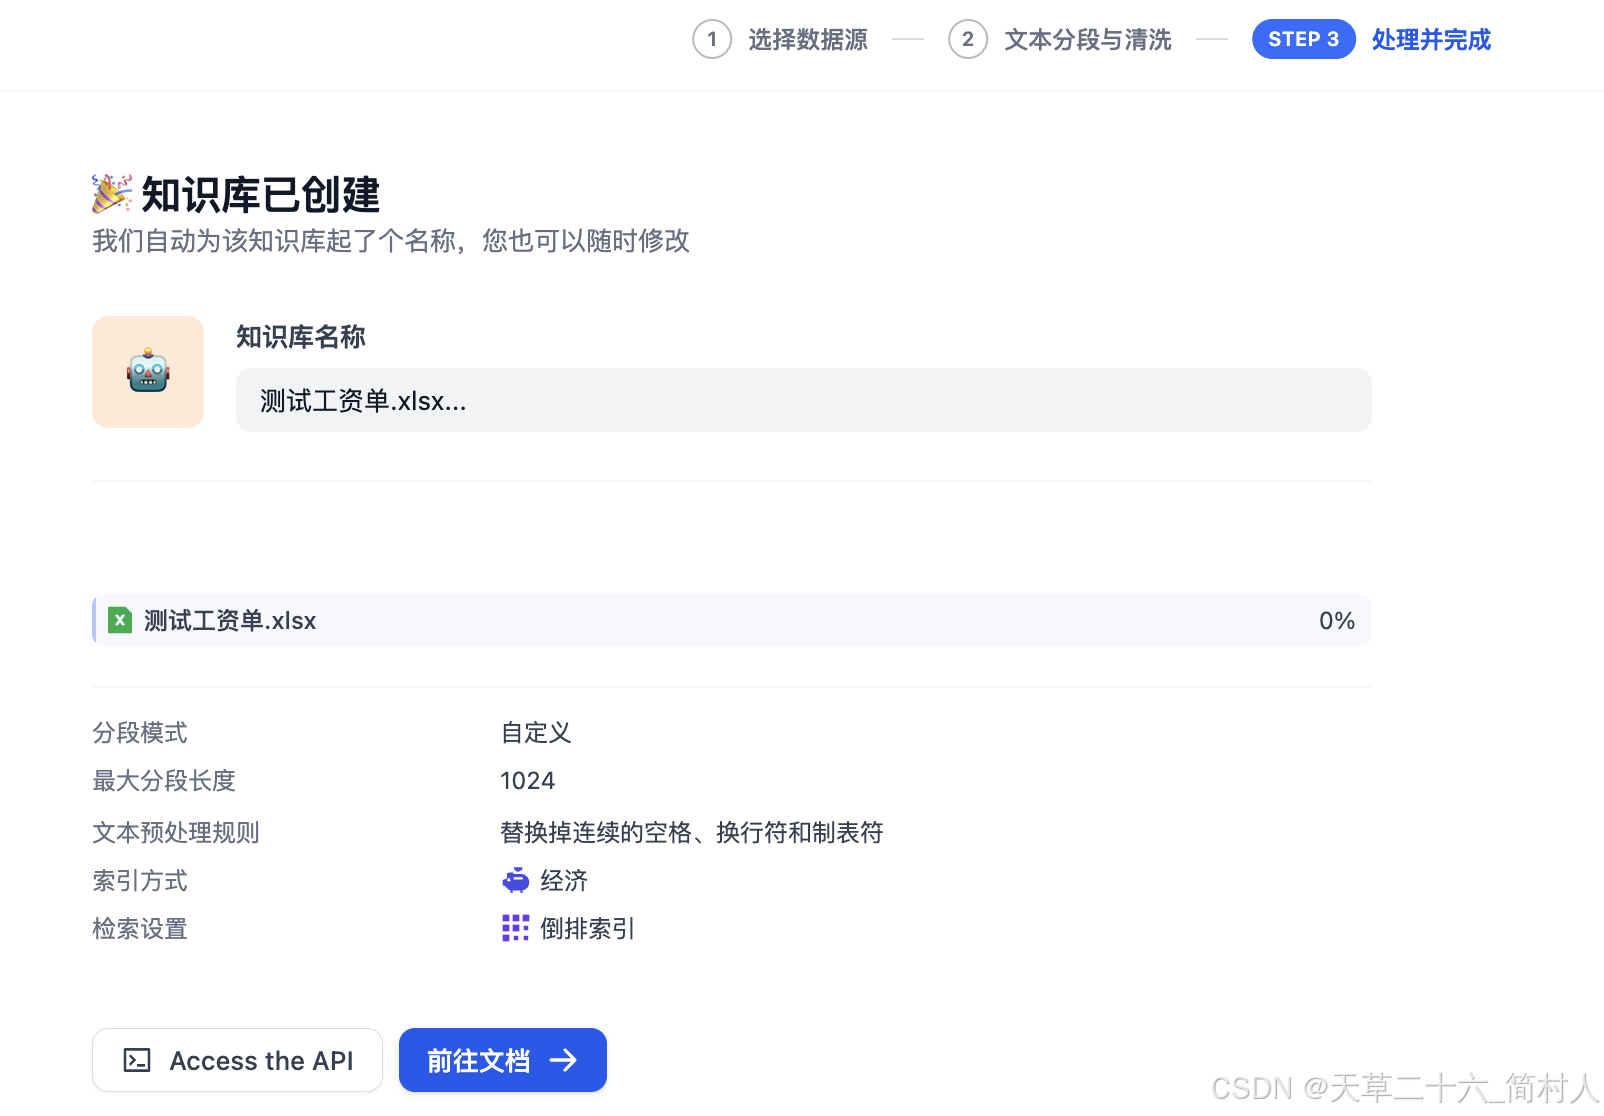1604x1116 pixels.
Task: Click the step 1 circle icon
Action: (x=712, y=39)
